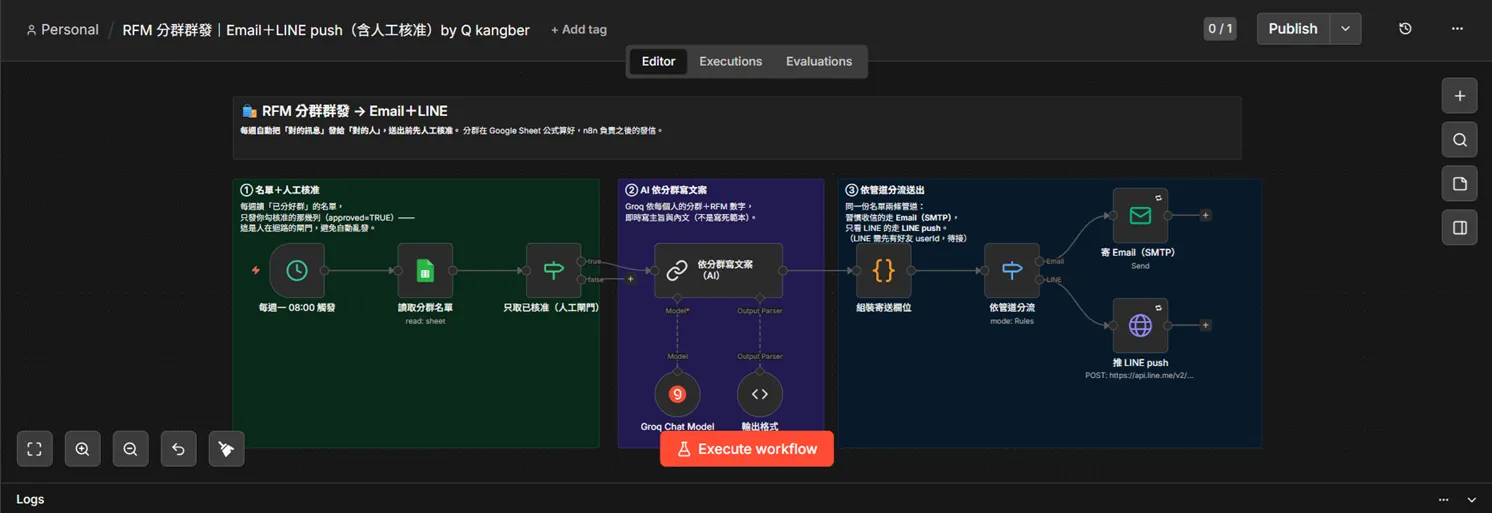
Task: Click the workflow title RFM 分群群發
Action: (x=326, y=30)
